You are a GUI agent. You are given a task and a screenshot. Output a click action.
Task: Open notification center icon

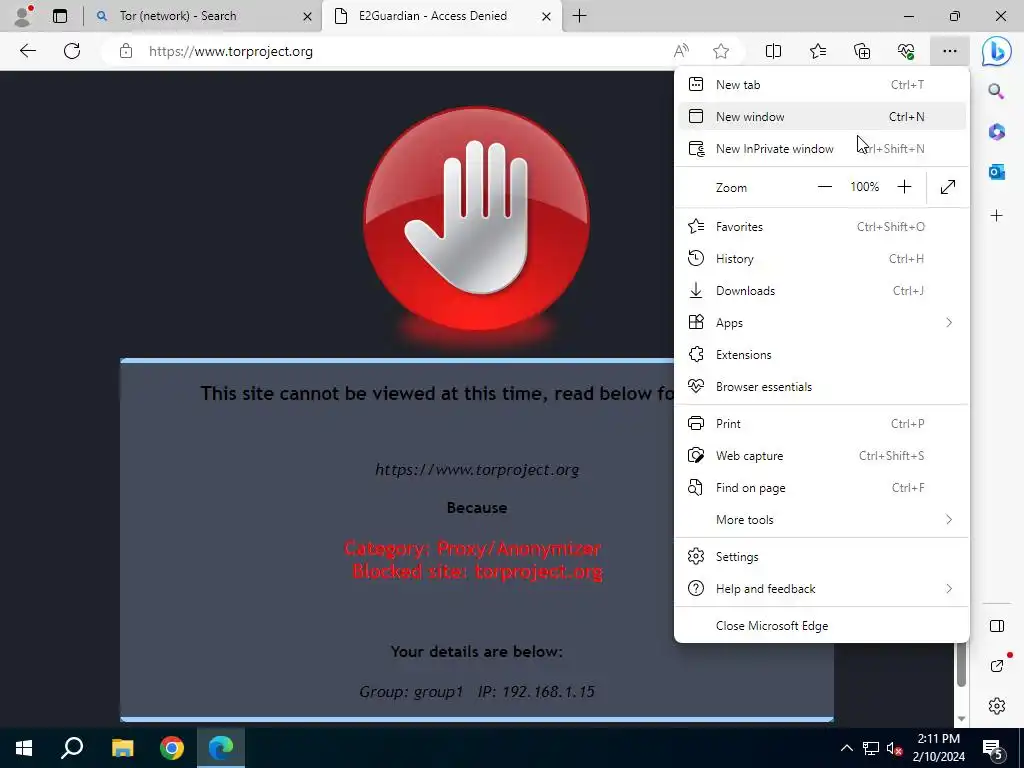(993, 748)
